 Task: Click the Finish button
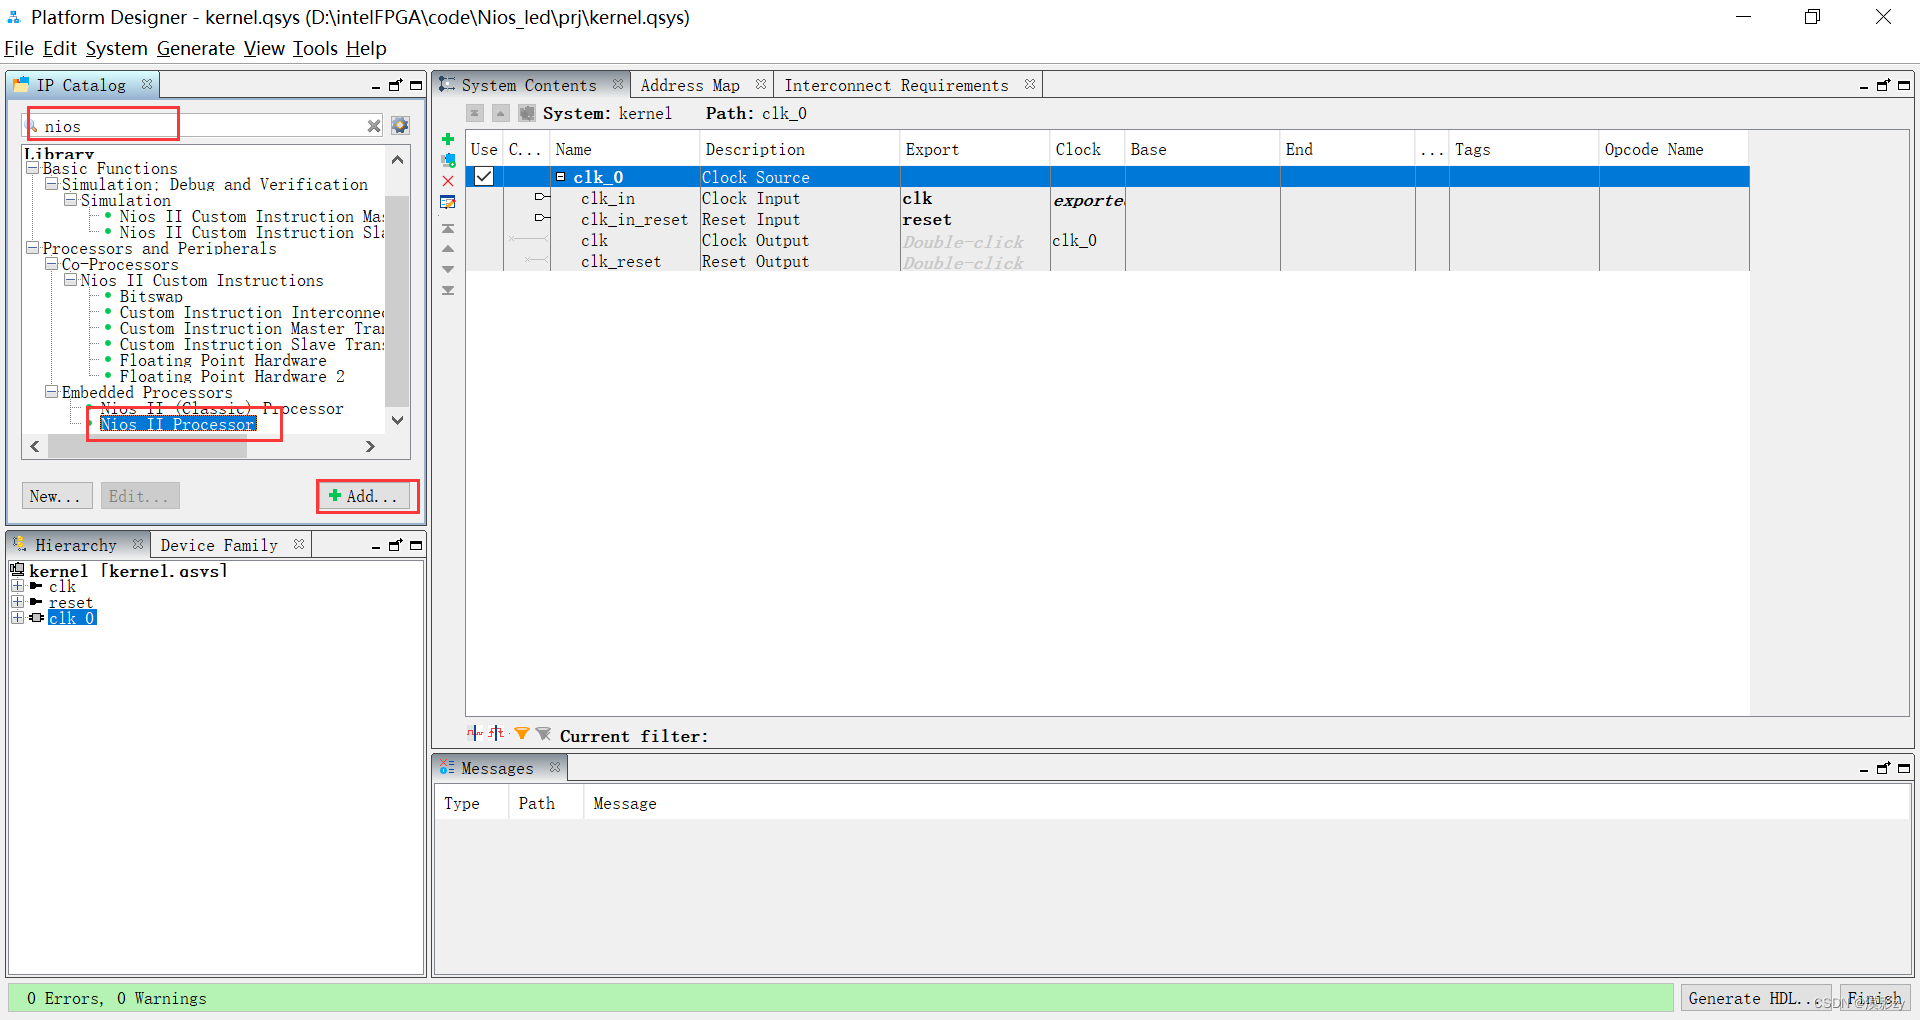pos(1875,998)
